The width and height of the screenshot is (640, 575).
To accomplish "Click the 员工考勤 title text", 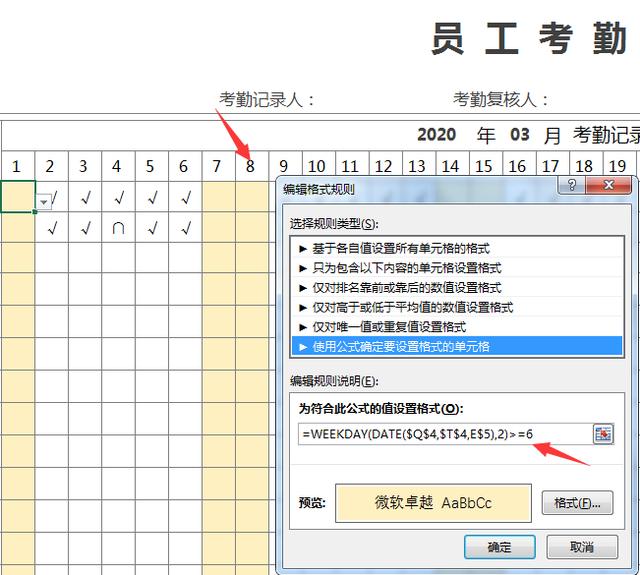I will pyautogui.click(x=529, y=38).
